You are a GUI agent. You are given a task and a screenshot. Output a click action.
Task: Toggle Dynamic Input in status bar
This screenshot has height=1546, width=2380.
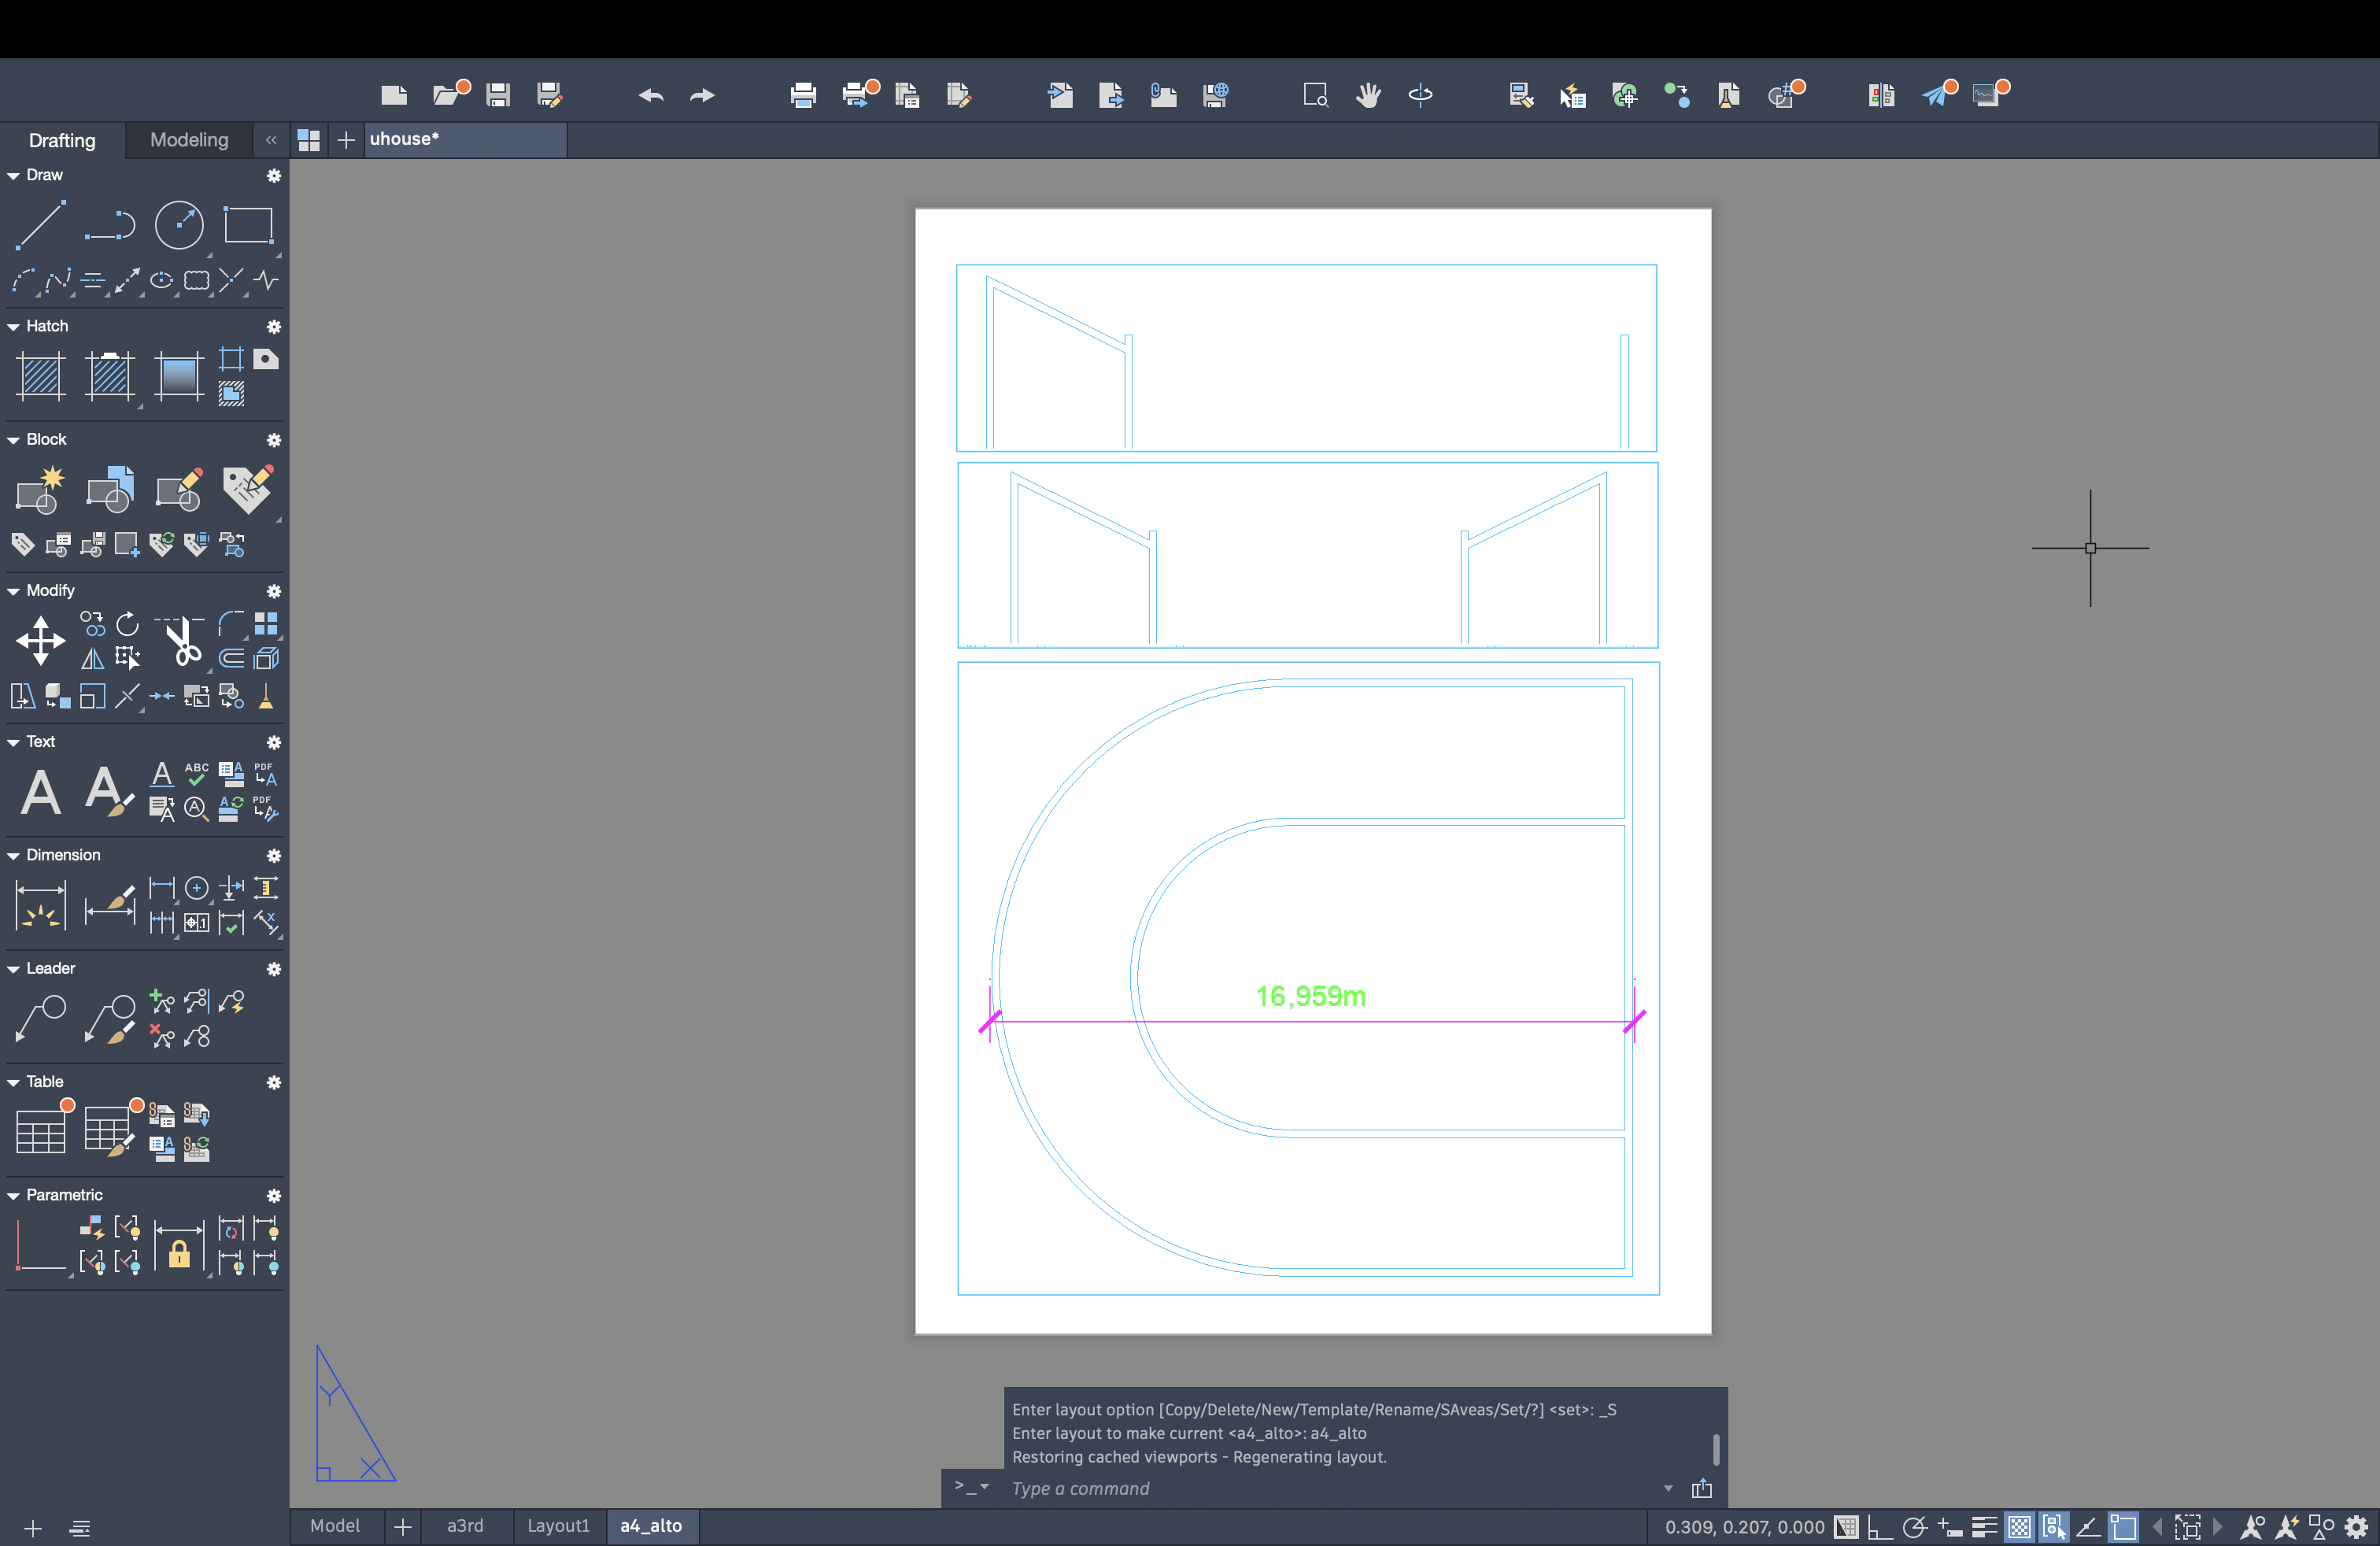(x=1949, y=1527)
